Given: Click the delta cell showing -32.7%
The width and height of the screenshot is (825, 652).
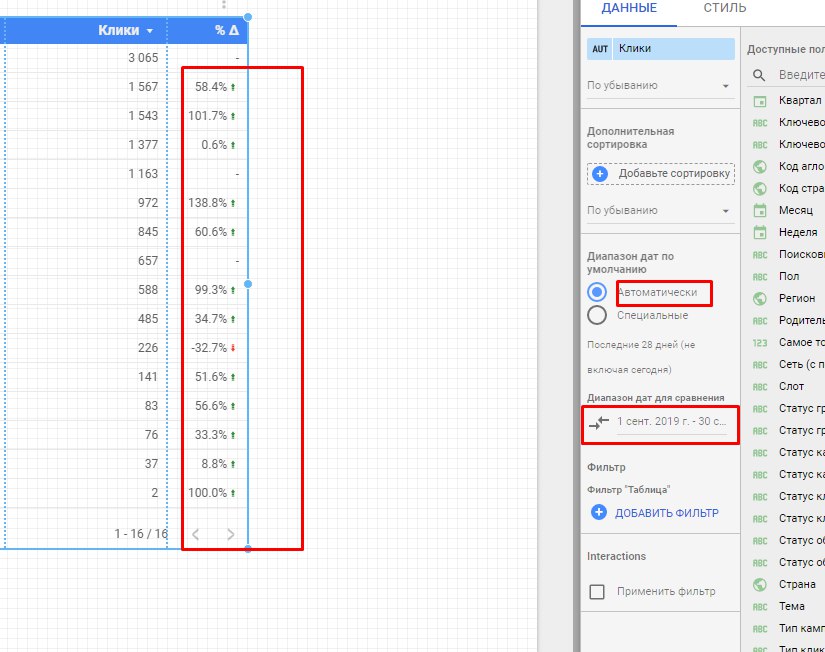Looking at the screenshot, I should point(208,348).
